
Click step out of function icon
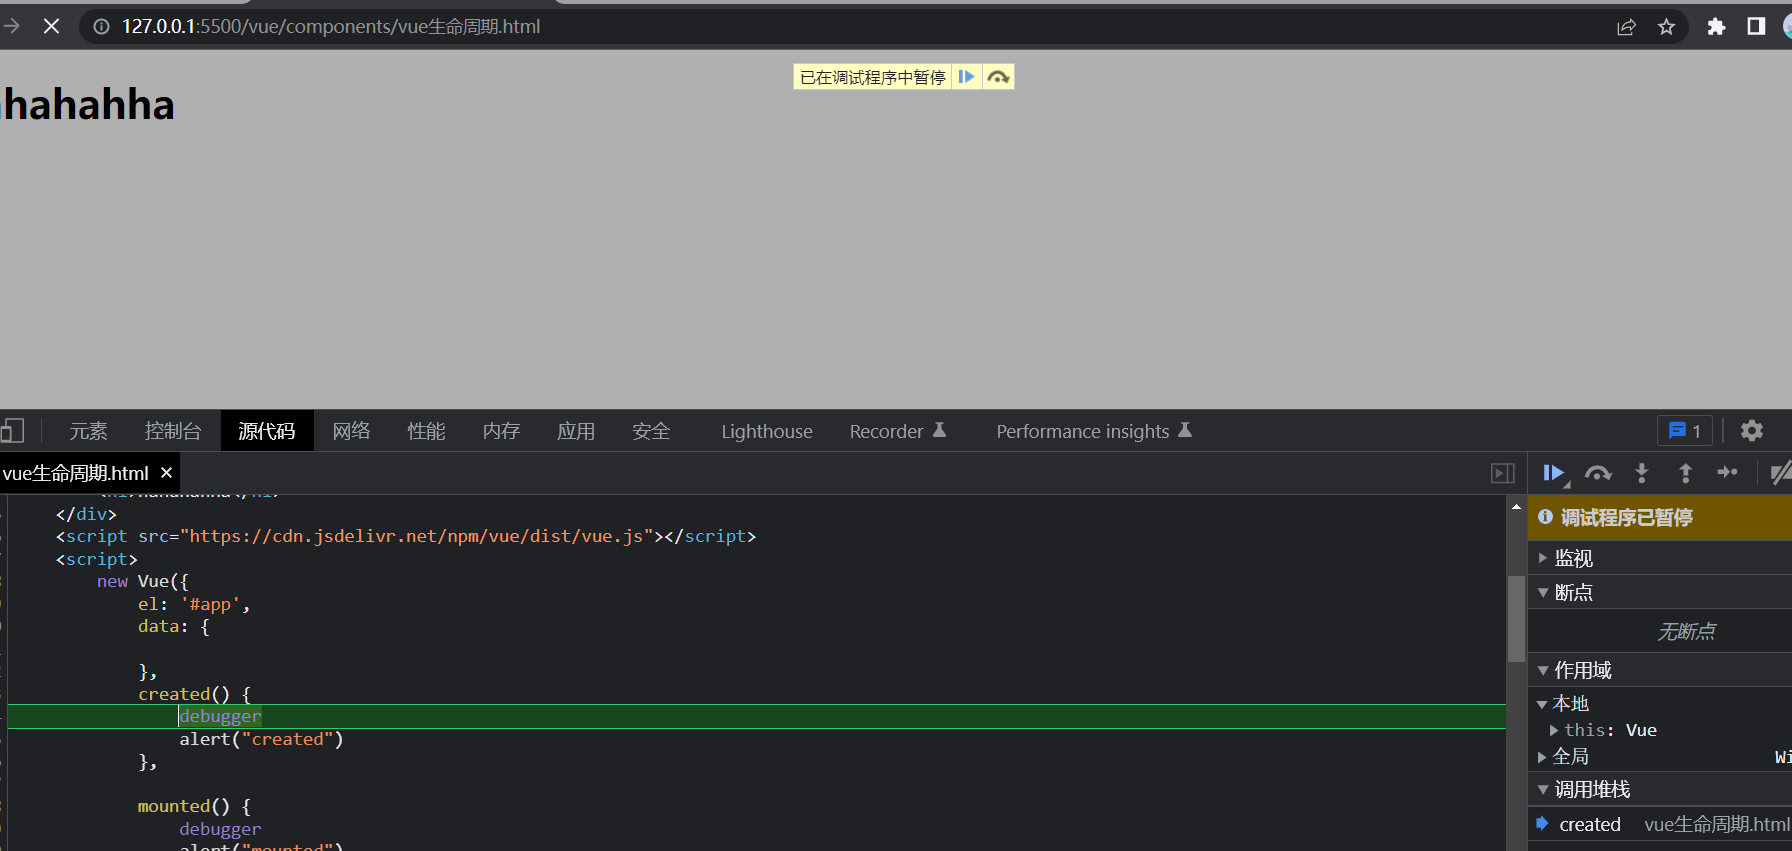(1685, 473)
